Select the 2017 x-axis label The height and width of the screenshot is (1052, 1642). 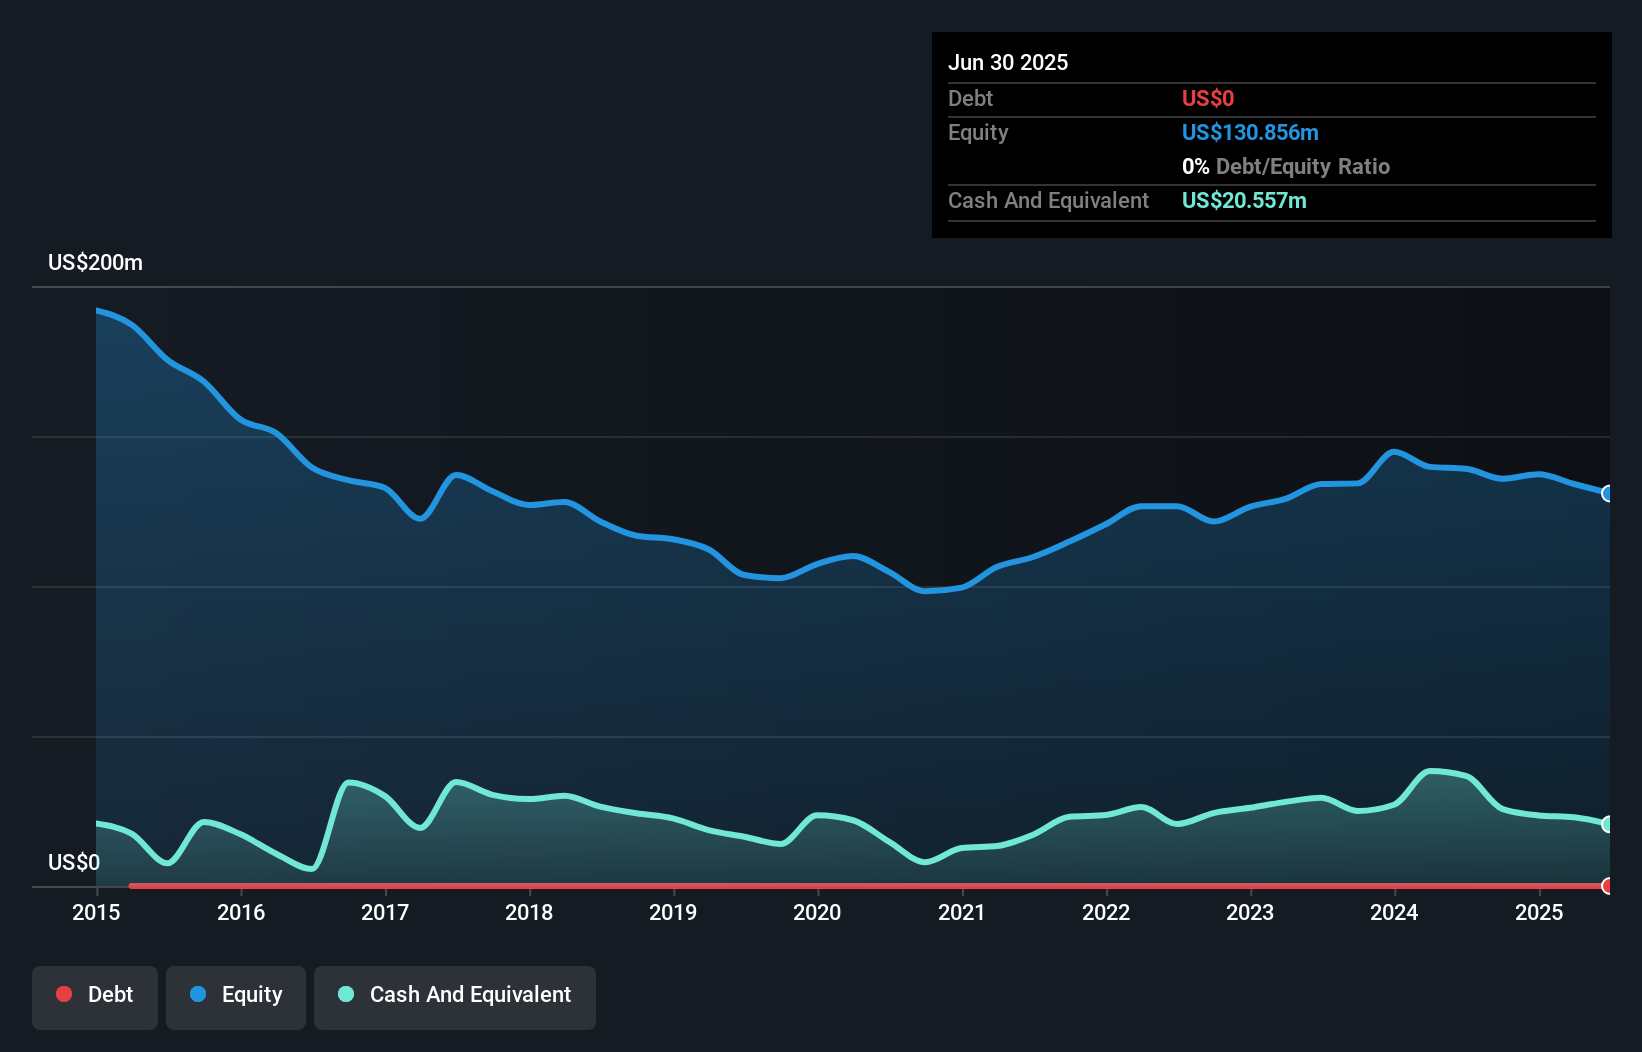(x=385, y=912)
